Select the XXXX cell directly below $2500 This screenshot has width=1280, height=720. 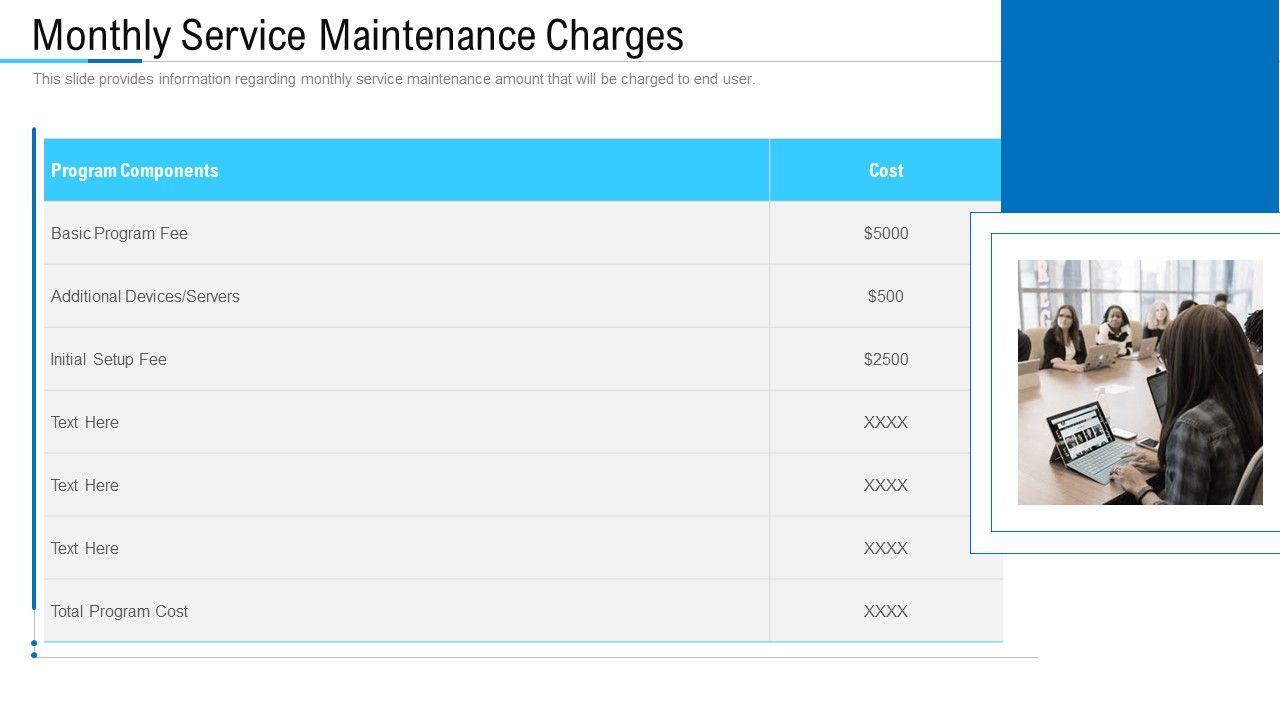[886, 423]
